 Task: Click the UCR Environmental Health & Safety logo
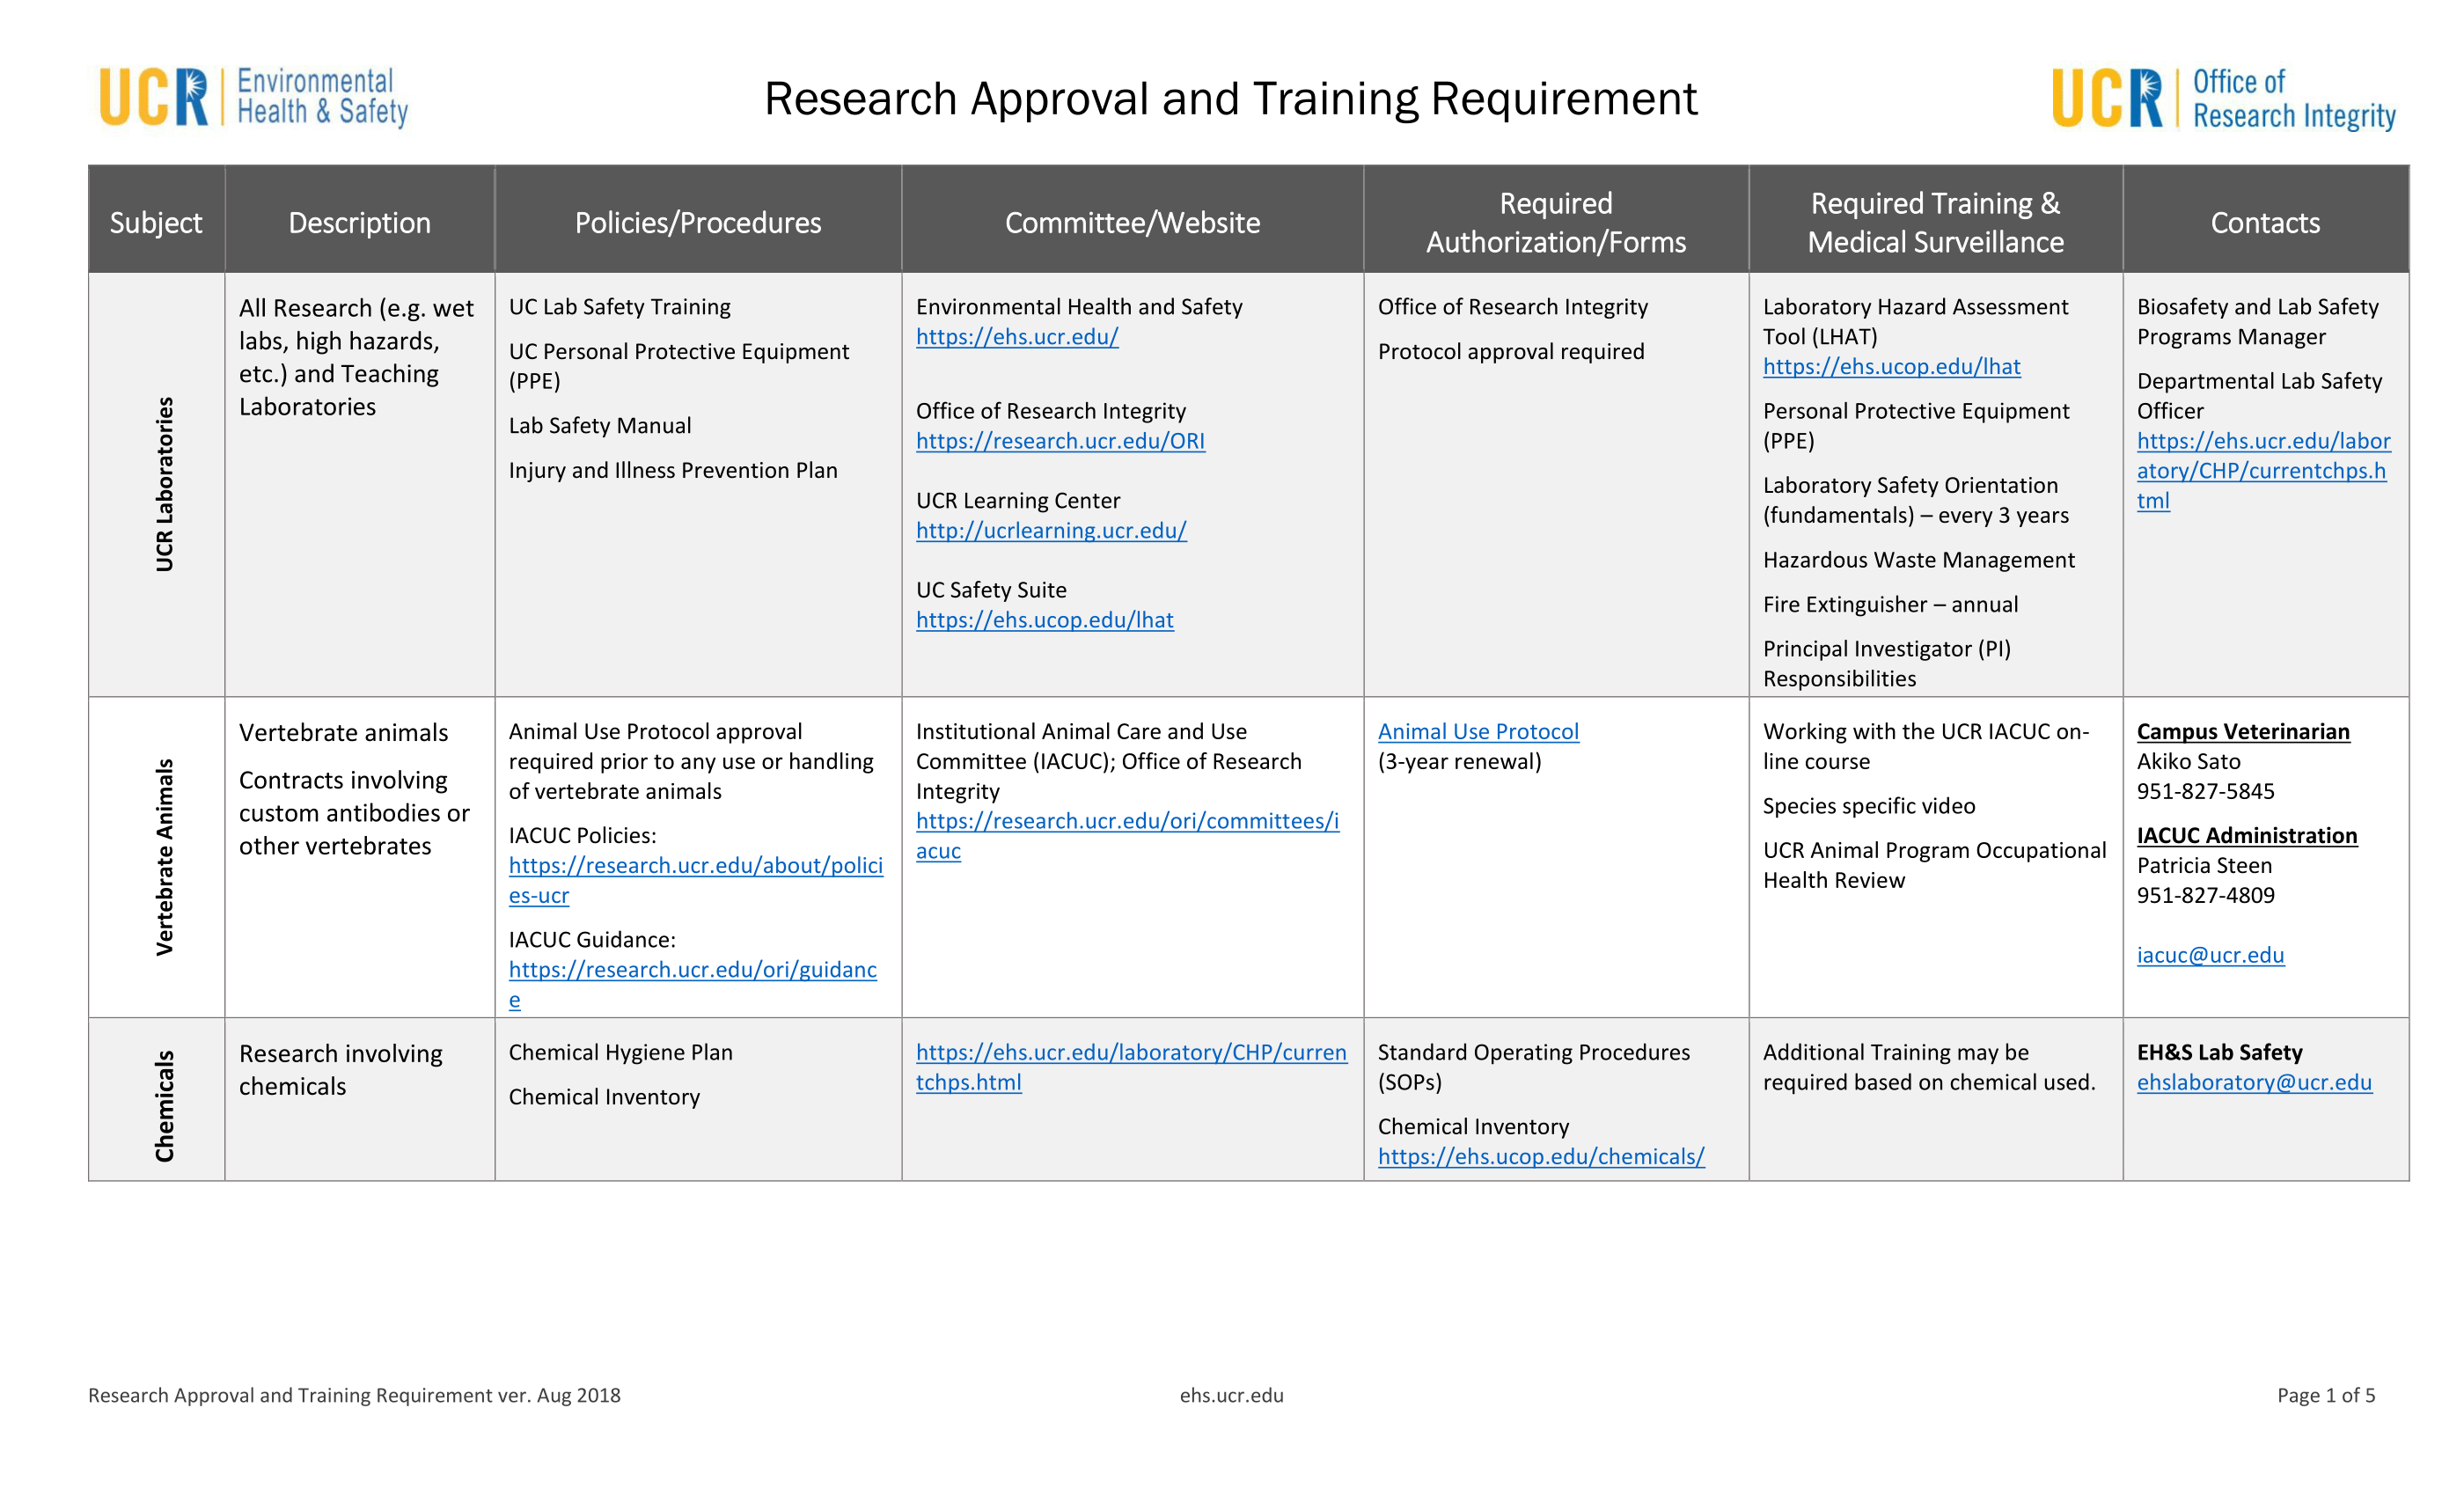tap(253, 97)
